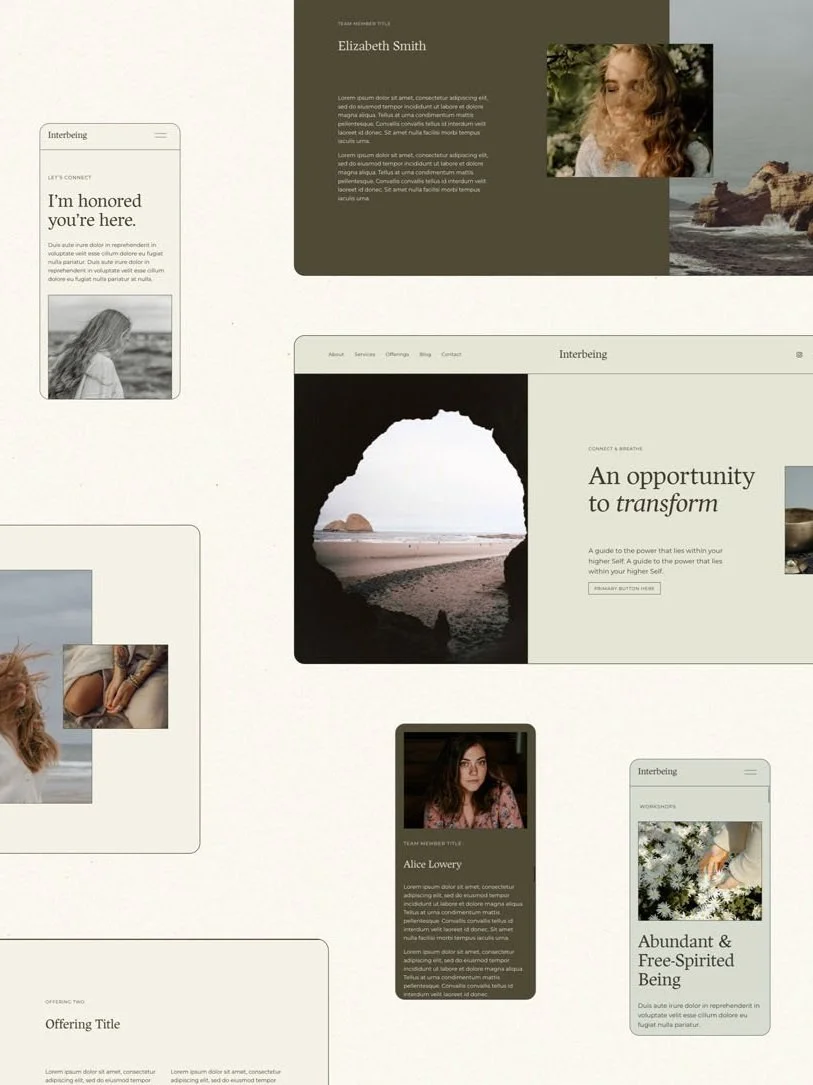Viewport: 813px width, 1085px height.
Task: Click Elizabeth Smith's portrait photo
Action: (x=629, y=110)
